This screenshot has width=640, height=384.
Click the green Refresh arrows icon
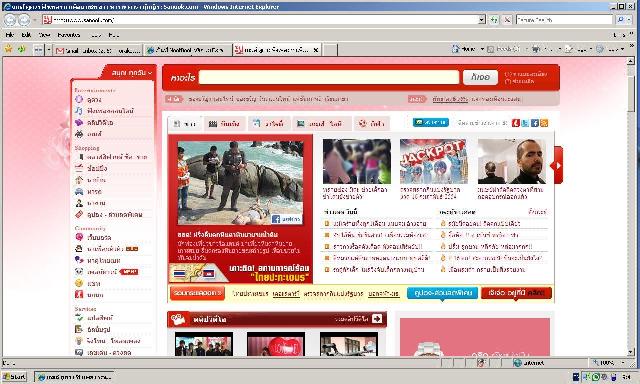click(x=494, y=20)
